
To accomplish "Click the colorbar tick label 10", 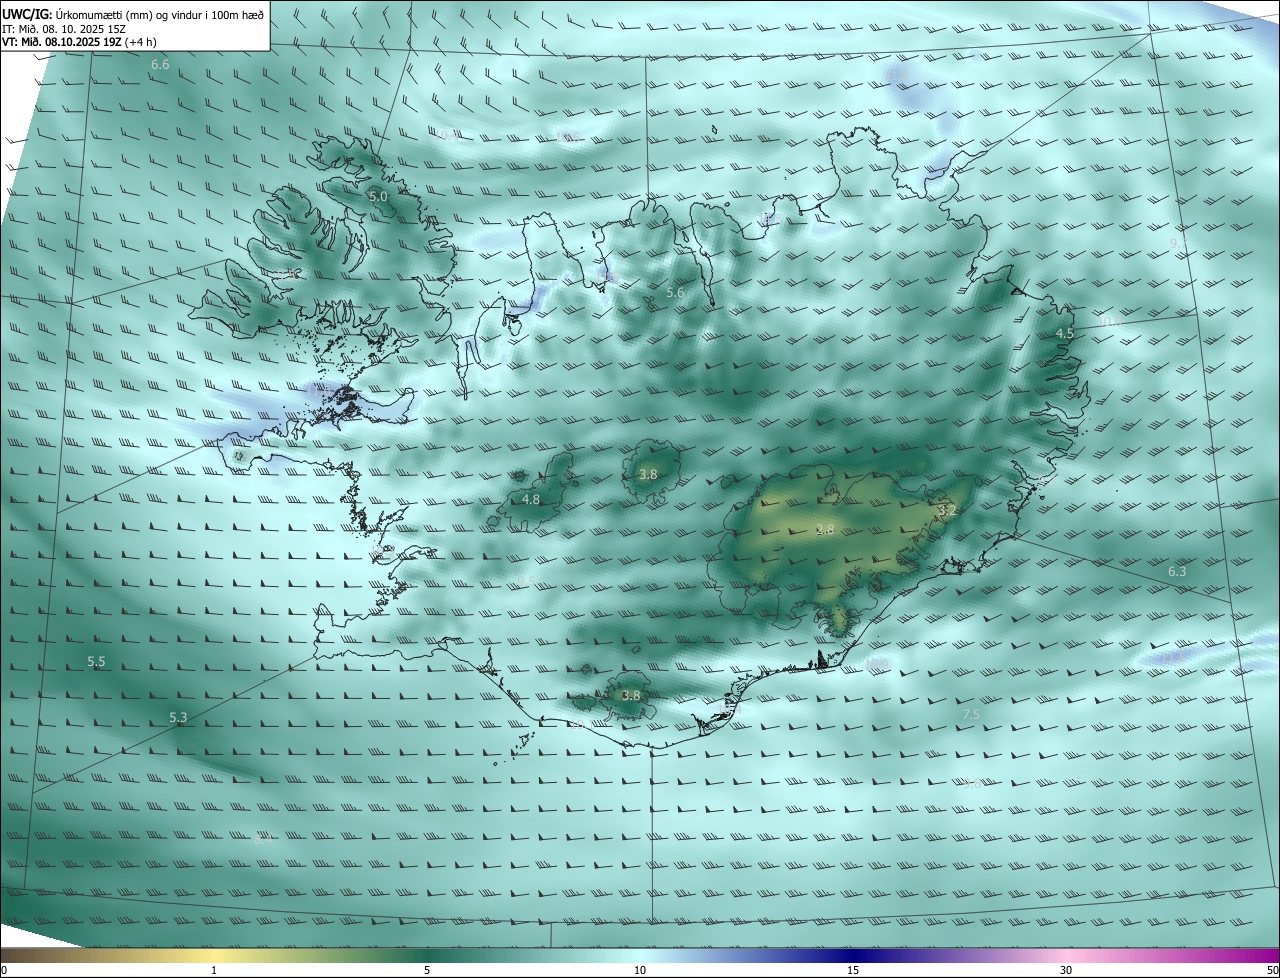I will tap(640, 970).
